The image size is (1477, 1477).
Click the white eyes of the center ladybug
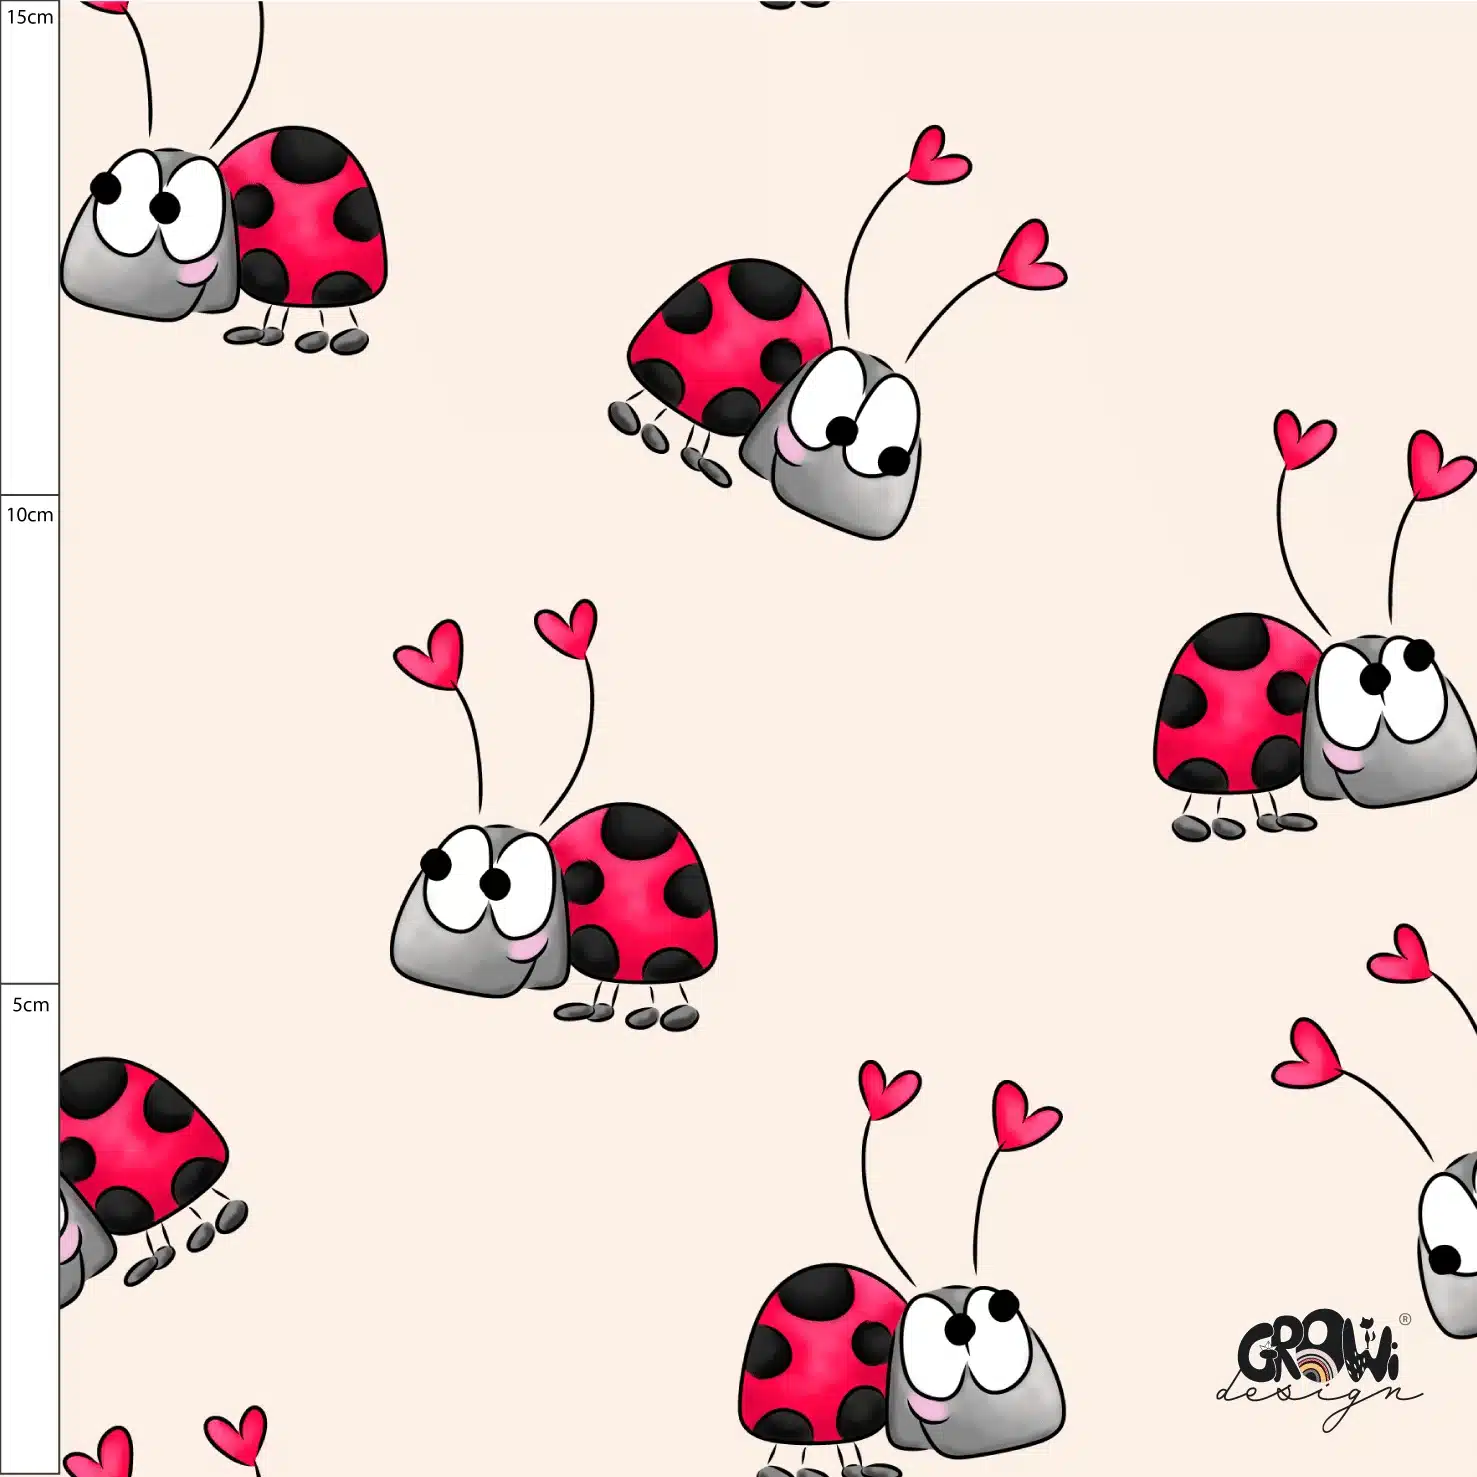tap(487, 880)
